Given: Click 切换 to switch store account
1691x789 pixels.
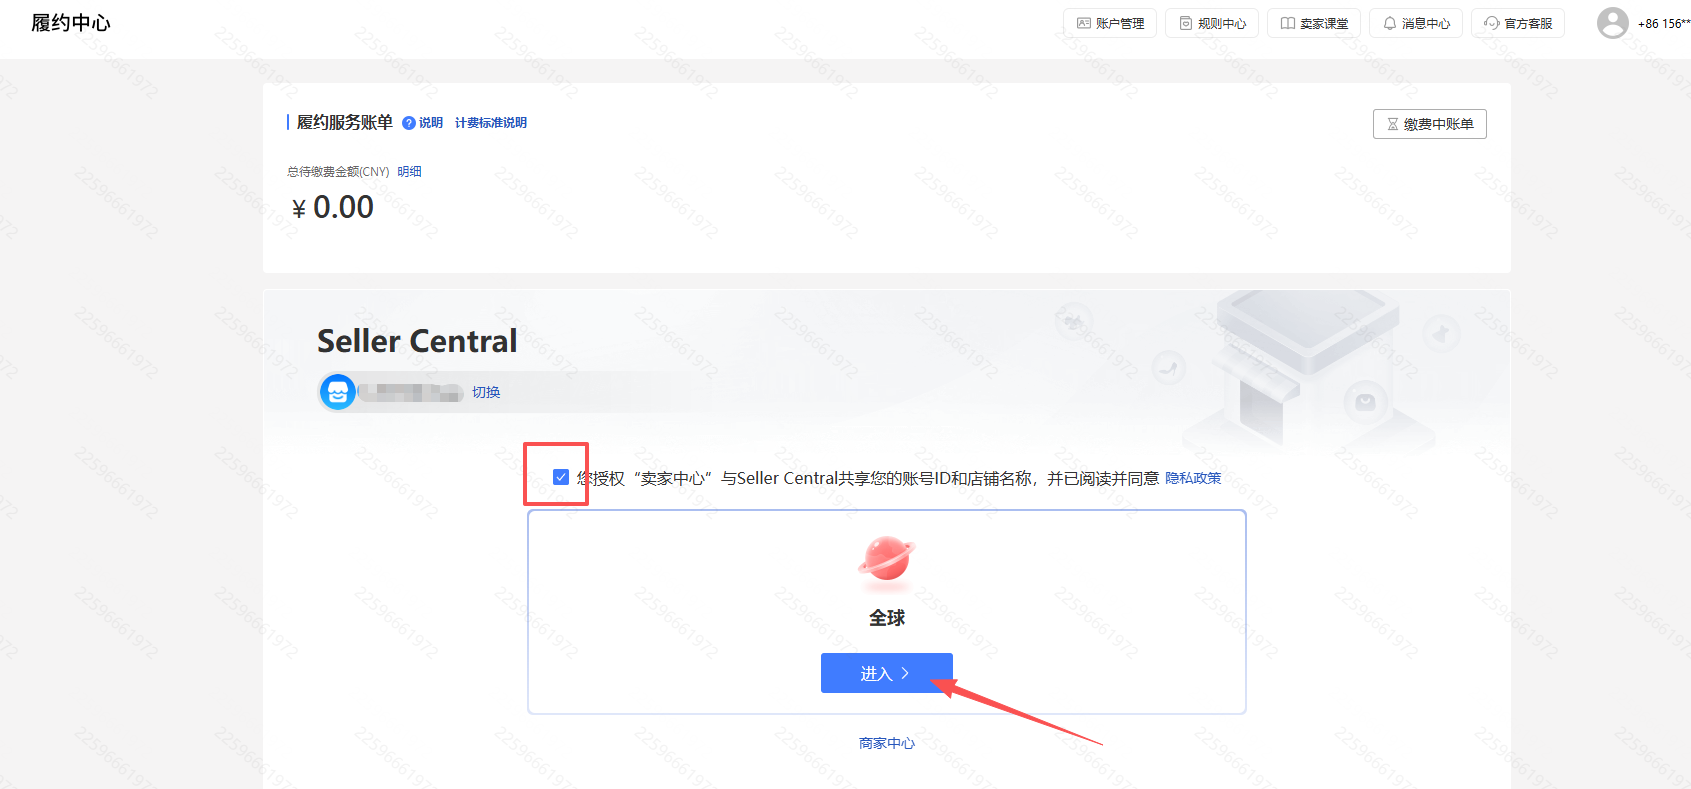Looking at the screenshot, I should pyautogui.click(x=486, y=392).
